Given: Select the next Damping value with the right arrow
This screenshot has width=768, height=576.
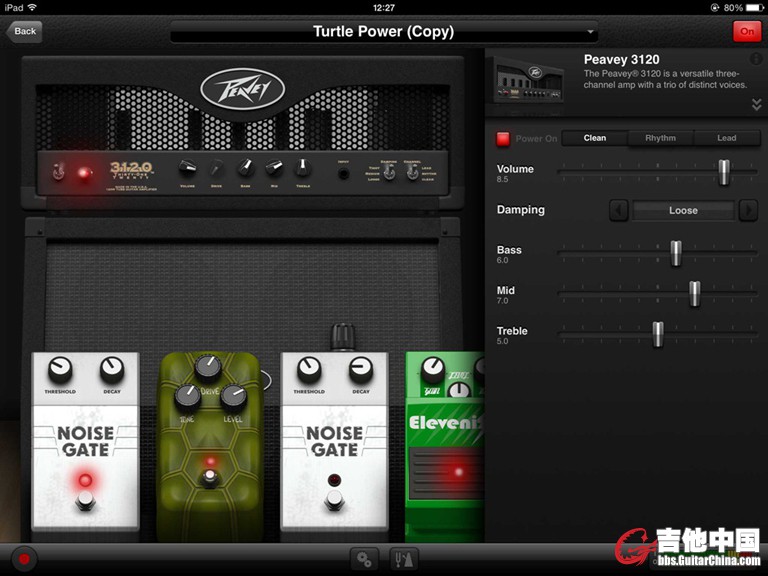Looking at the screenshot, I should [748, 211].
